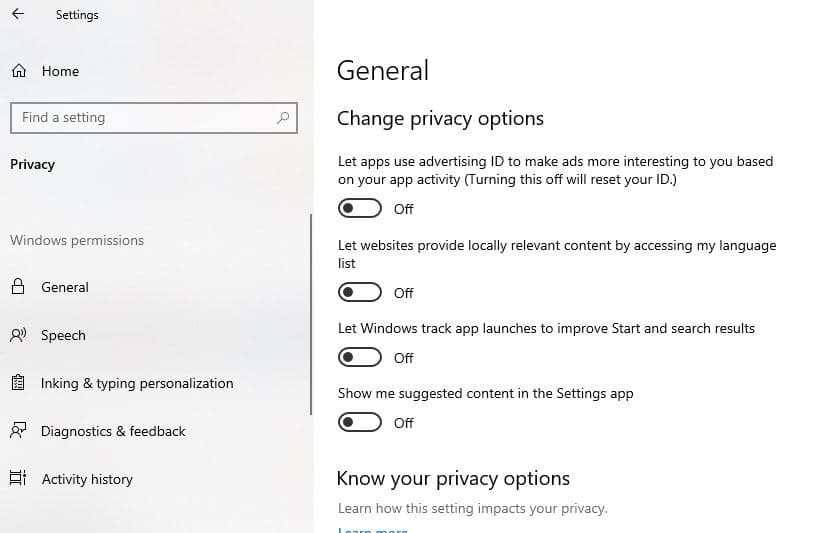Click the Speech icon in sidebar
This screenshot has height=533, width=828.
(18, 335)
